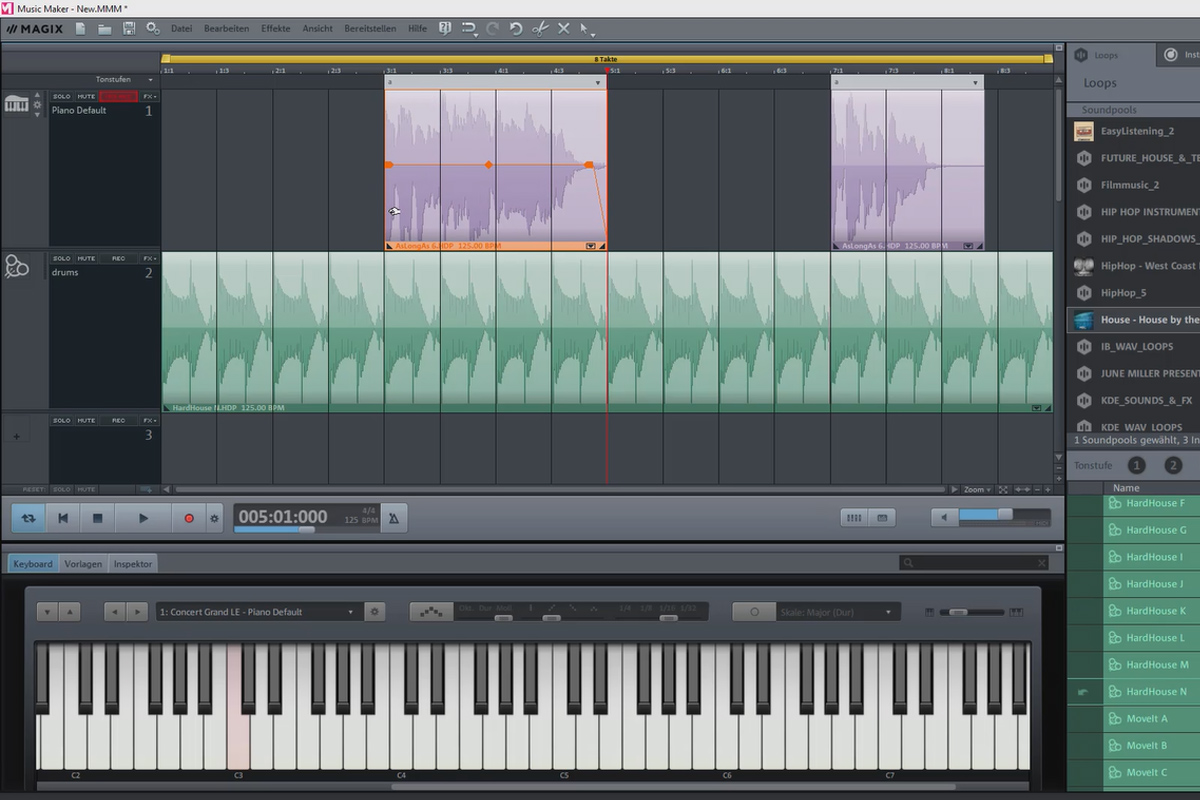Image resolution: width=1200 pixels, height=800 pixels.
Task: Open the Concert Grand LE instrument dropdown
Action: coord(258,612)
